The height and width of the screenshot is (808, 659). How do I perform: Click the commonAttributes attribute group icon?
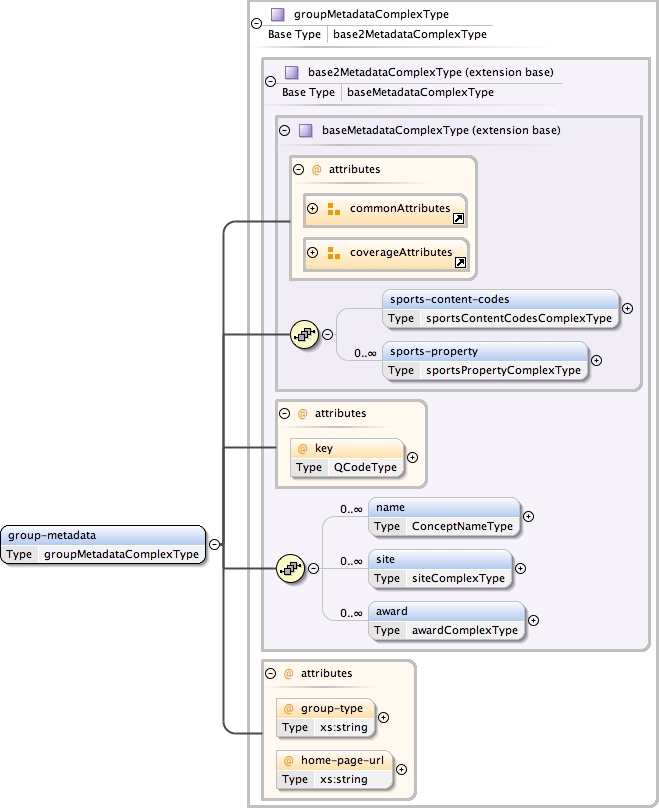click(334, 209)
